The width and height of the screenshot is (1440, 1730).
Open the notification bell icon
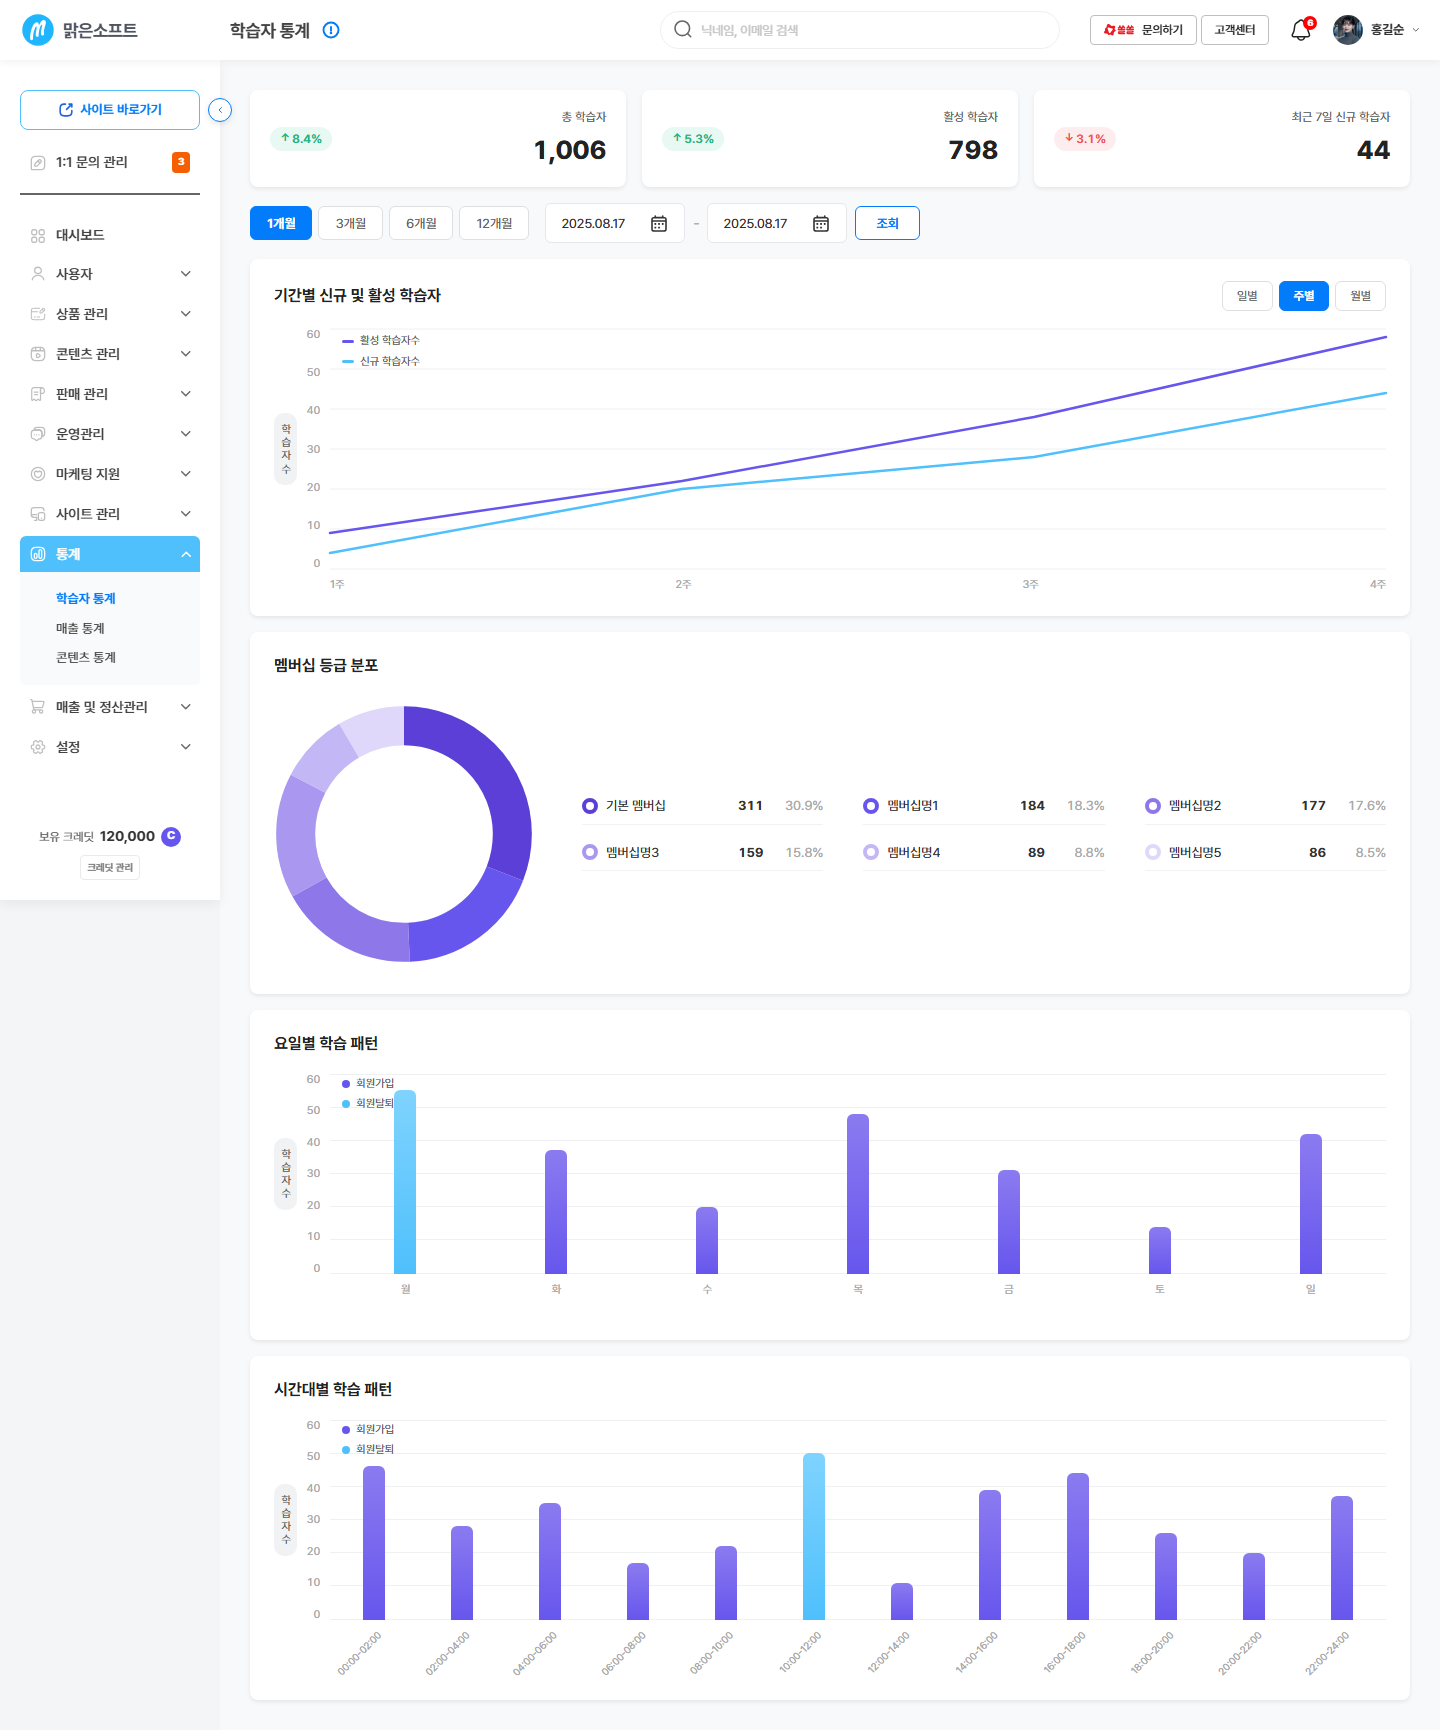(x=1301, y=30)
